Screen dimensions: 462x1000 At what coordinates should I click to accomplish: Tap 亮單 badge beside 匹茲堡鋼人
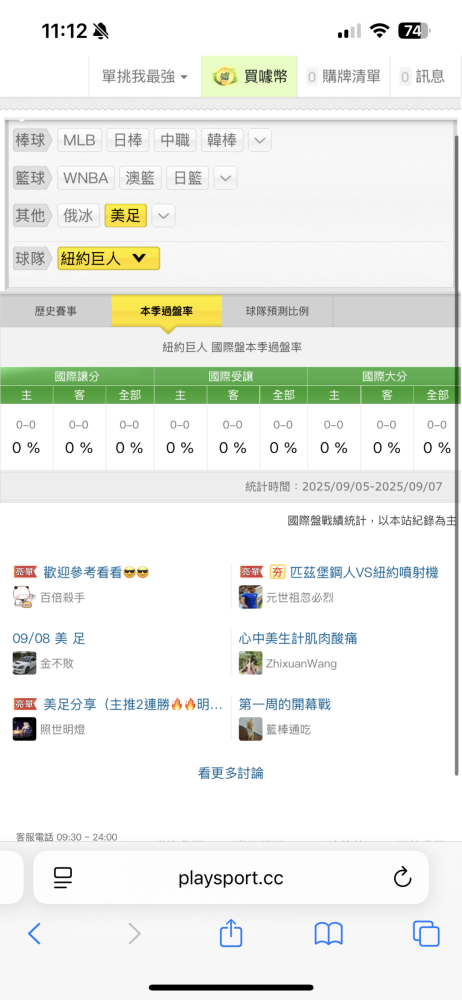pos(252,572)
